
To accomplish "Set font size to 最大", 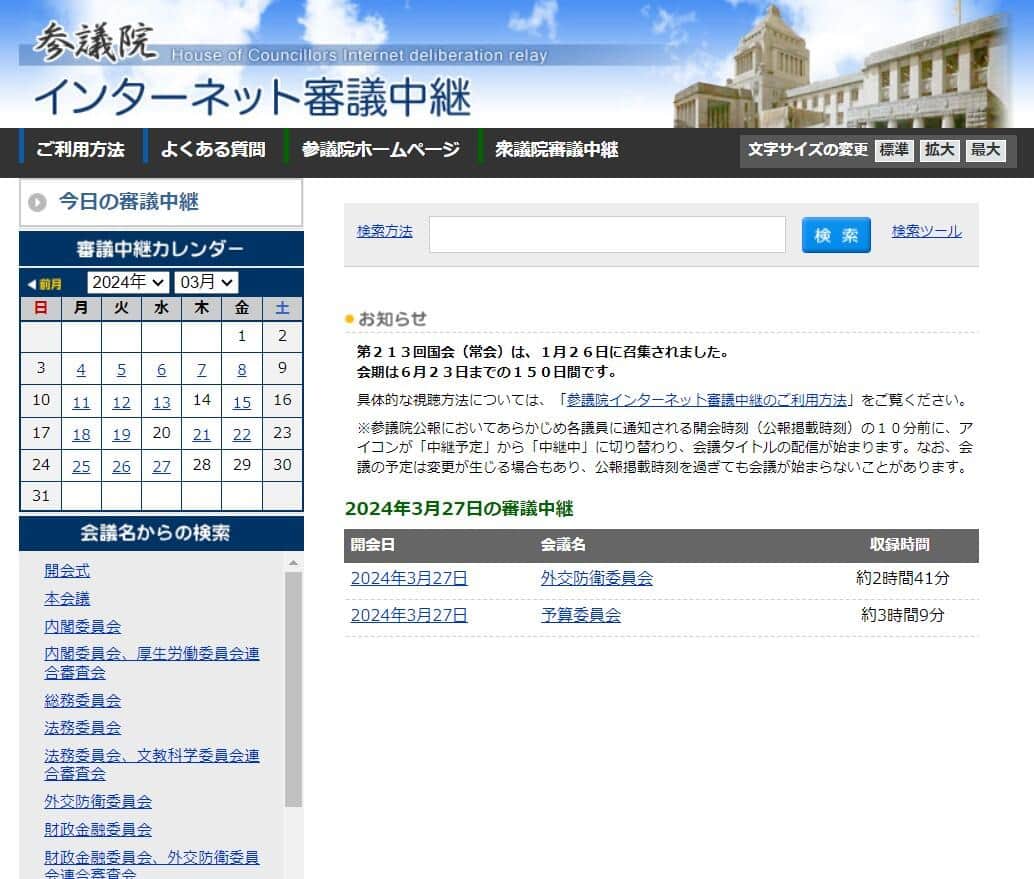I will (x=986, y=150).
